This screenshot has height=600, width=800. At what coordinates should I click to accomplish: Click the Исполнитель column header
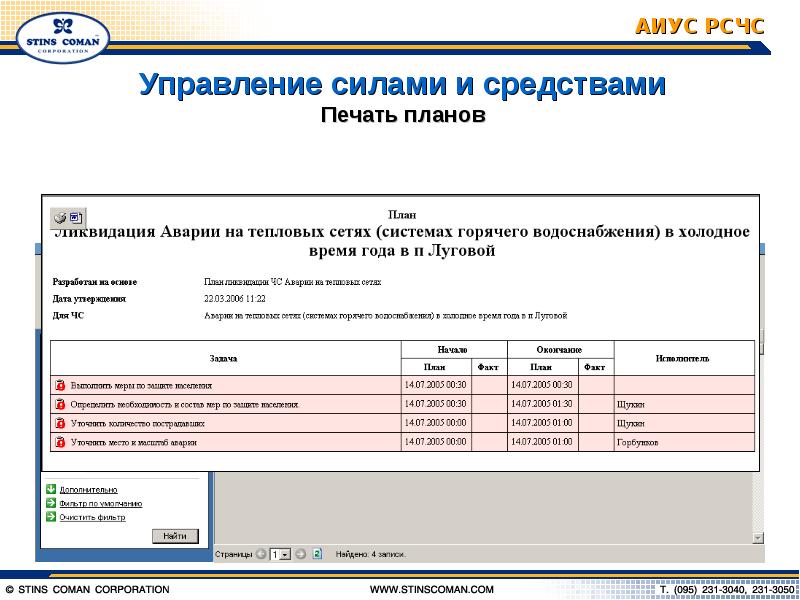click(x=684, y=358)
